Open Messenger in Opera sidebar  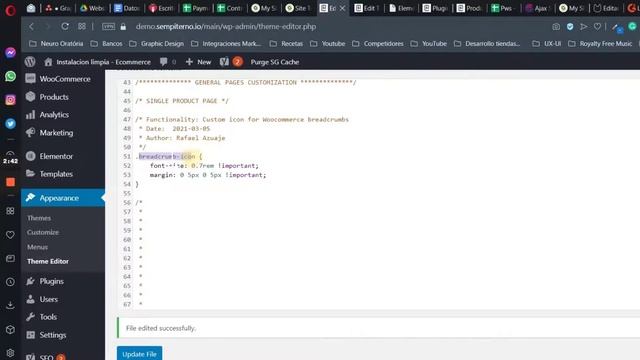(10, 53)
